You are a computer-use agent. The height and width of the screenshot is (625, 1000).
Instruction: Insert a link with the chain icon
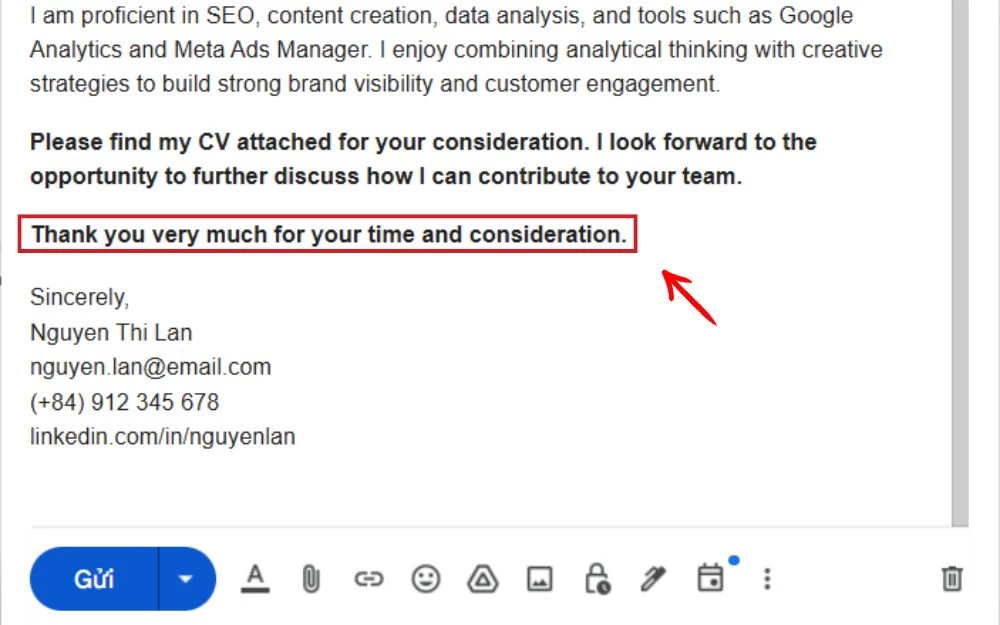click(x=369, y=579)
